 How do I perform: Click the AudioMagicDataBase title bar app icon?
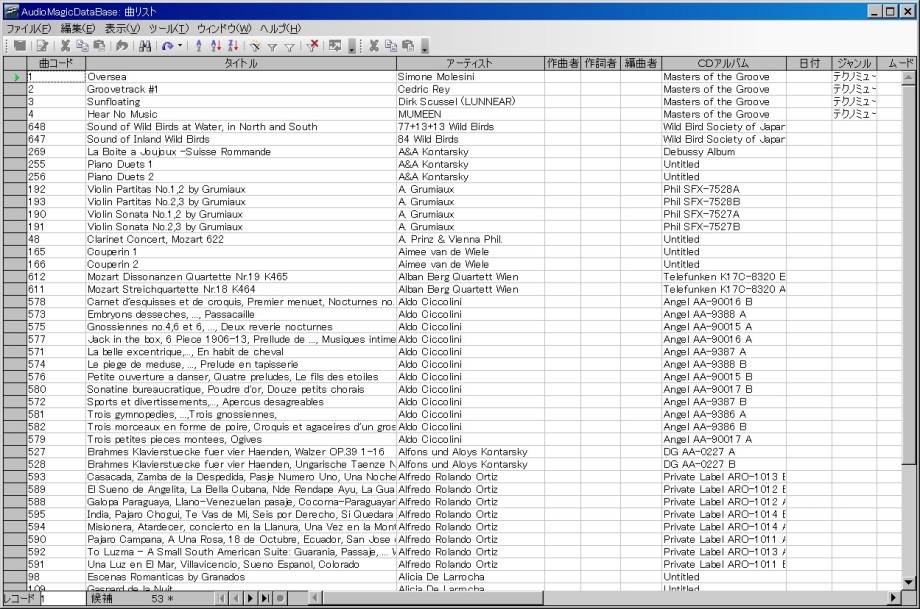(x=12, y=11)
